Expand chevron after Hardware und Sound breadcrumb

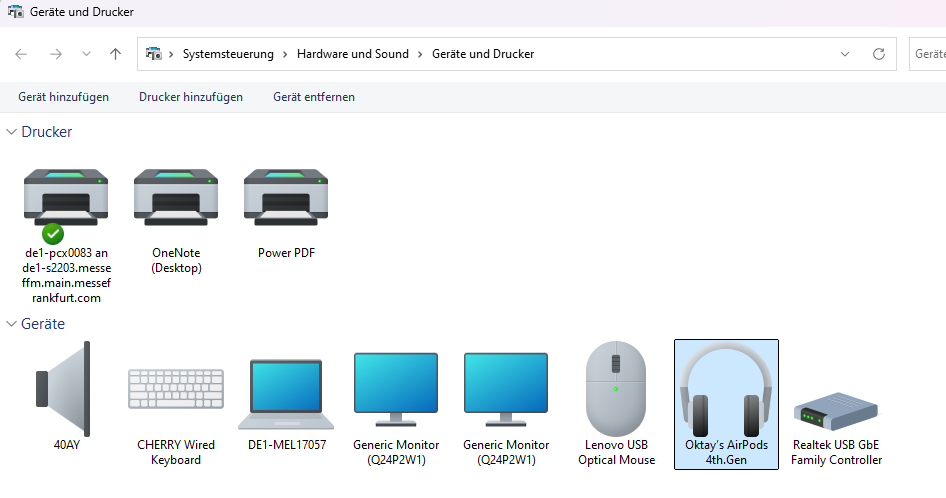[x=421, y=54]
